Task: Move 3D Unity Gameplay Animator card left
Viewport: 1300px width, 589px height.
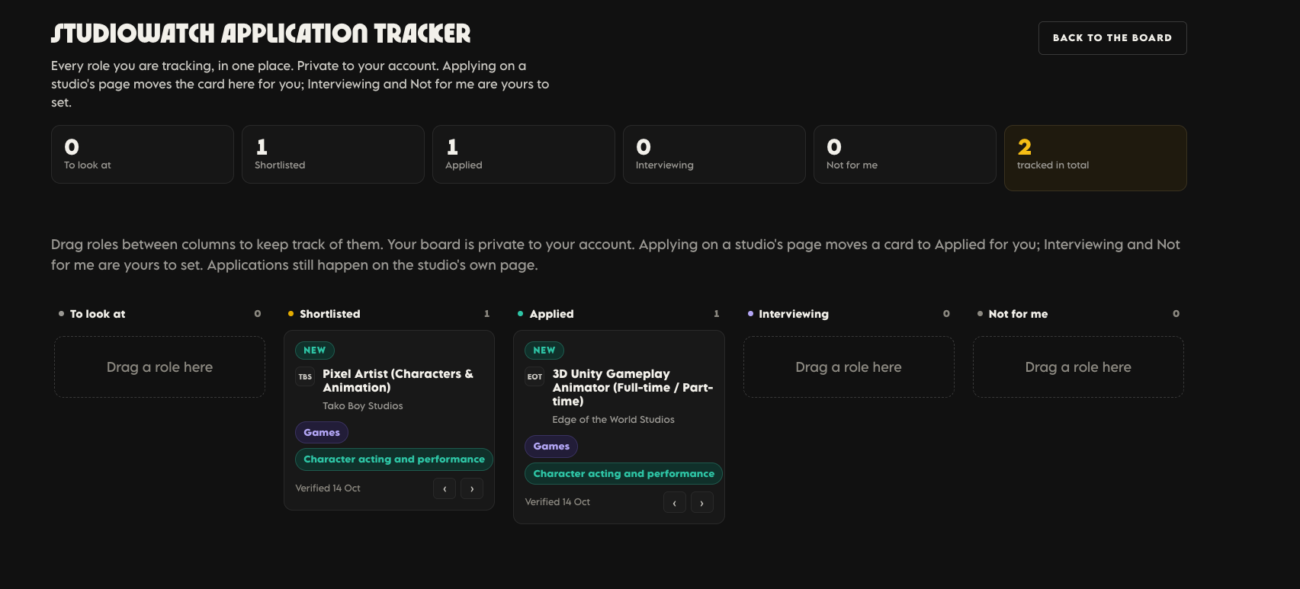Action: [675, 502]
